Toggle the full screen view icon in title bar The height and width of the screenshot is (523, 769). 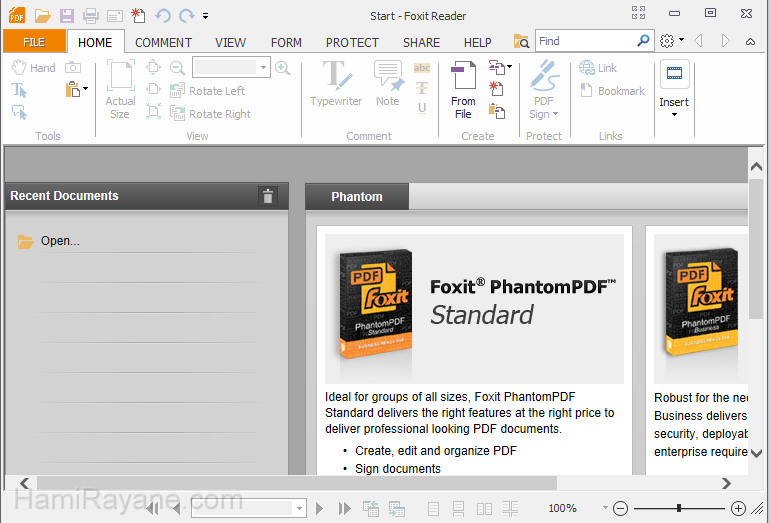tap(639, 13)
